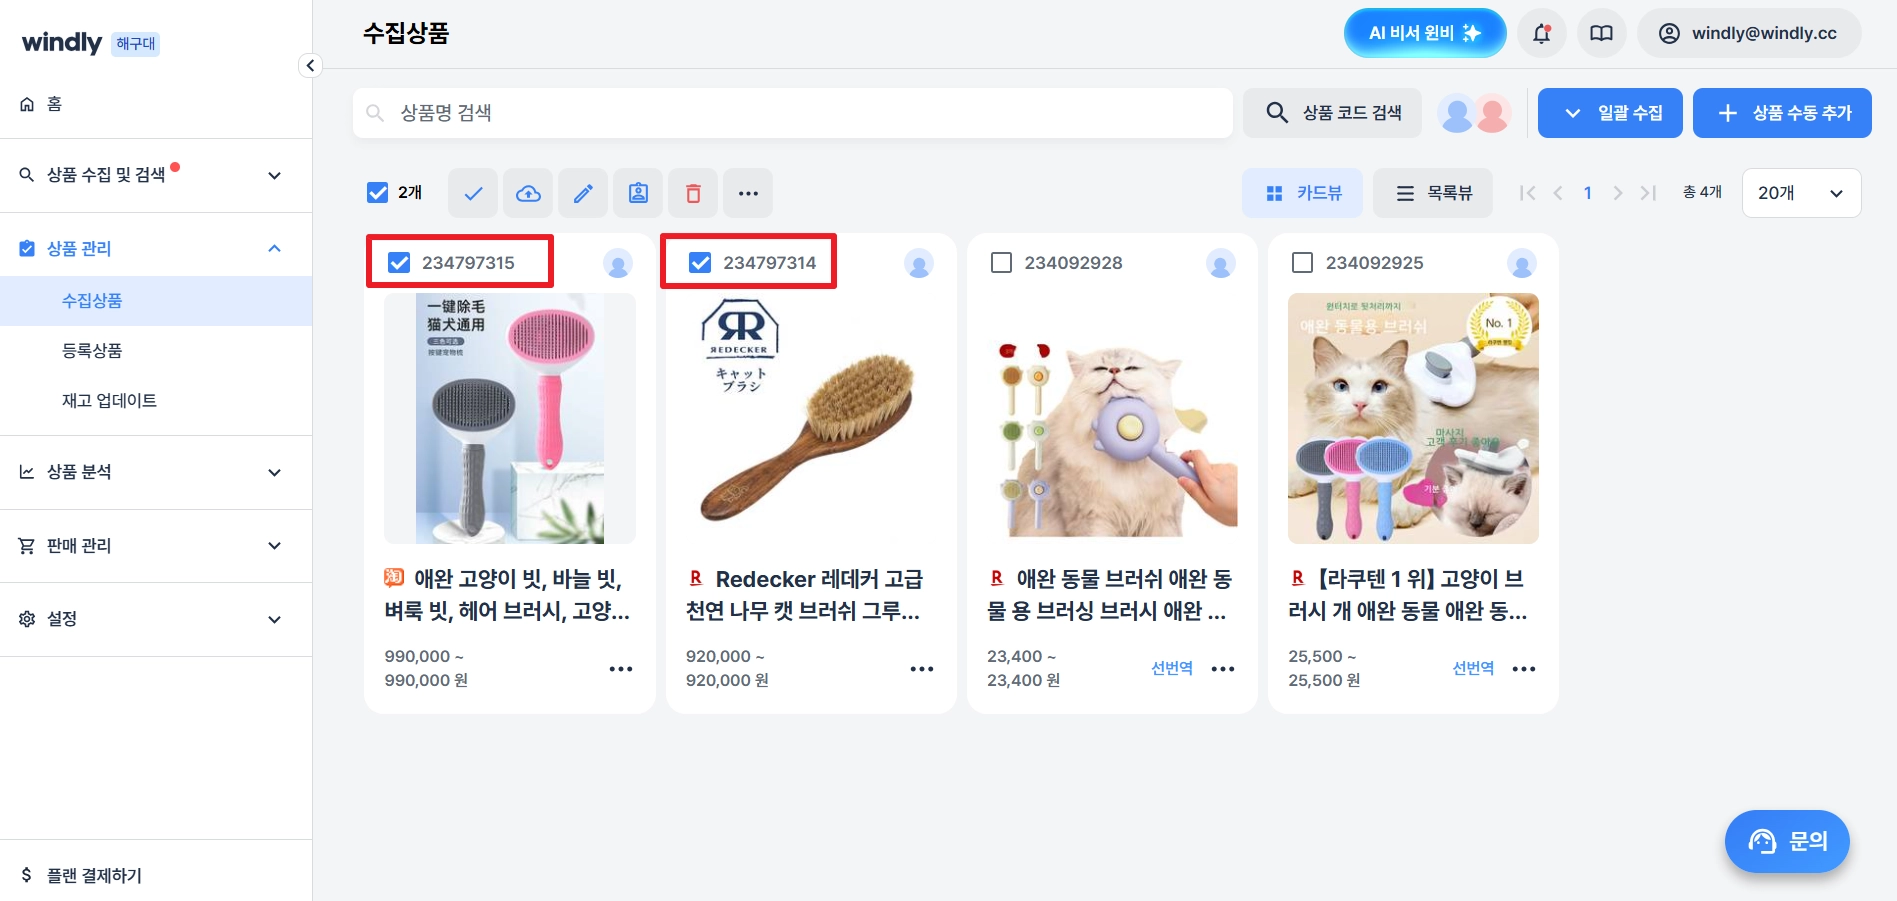The image size is (1897, 901).
Task: Click 선번역 on the 23,400 won product
Action: (x=1172, y=668)
